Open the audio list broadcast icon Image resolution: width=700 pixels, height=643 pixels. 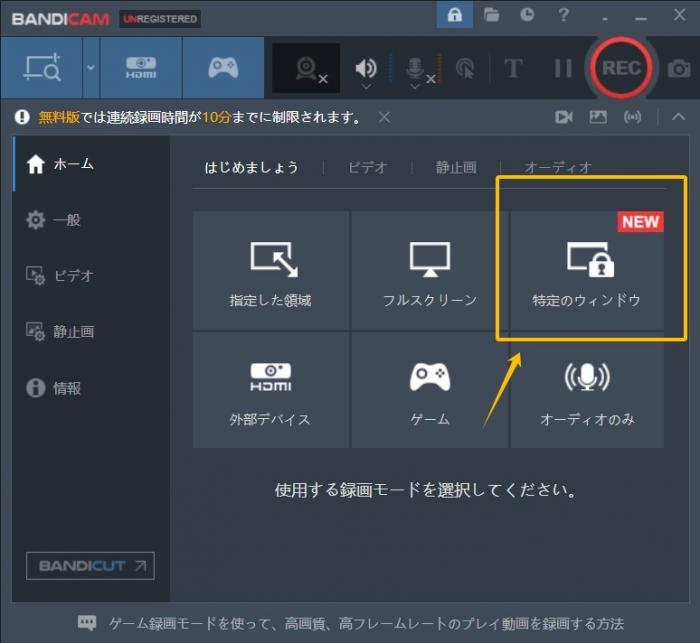click(x=632, y=117)
